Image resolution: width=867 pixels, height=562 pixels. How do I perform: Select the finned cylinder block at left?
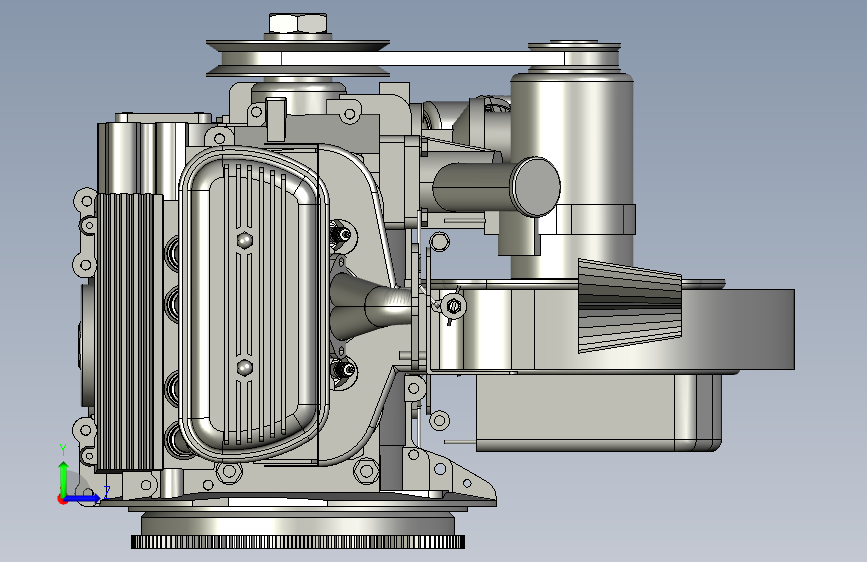click(x=129, y=332)
